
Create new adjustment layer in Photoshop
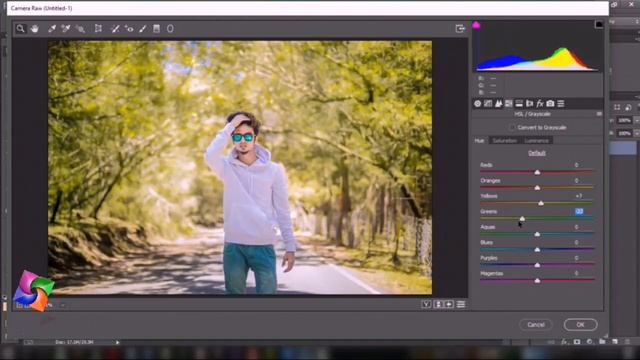click(x=589, y=342)
